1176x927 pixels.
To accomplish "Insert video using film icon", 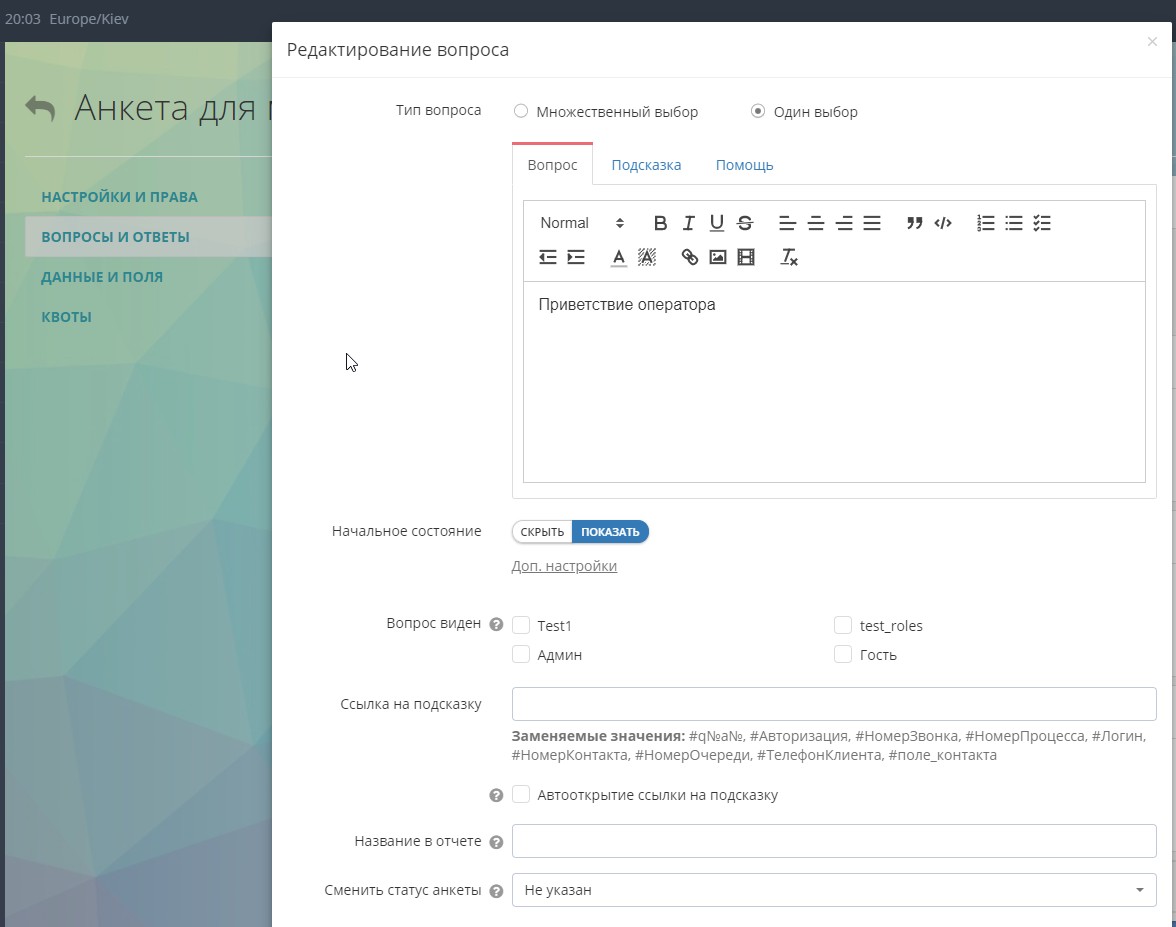I will point(746,257).
